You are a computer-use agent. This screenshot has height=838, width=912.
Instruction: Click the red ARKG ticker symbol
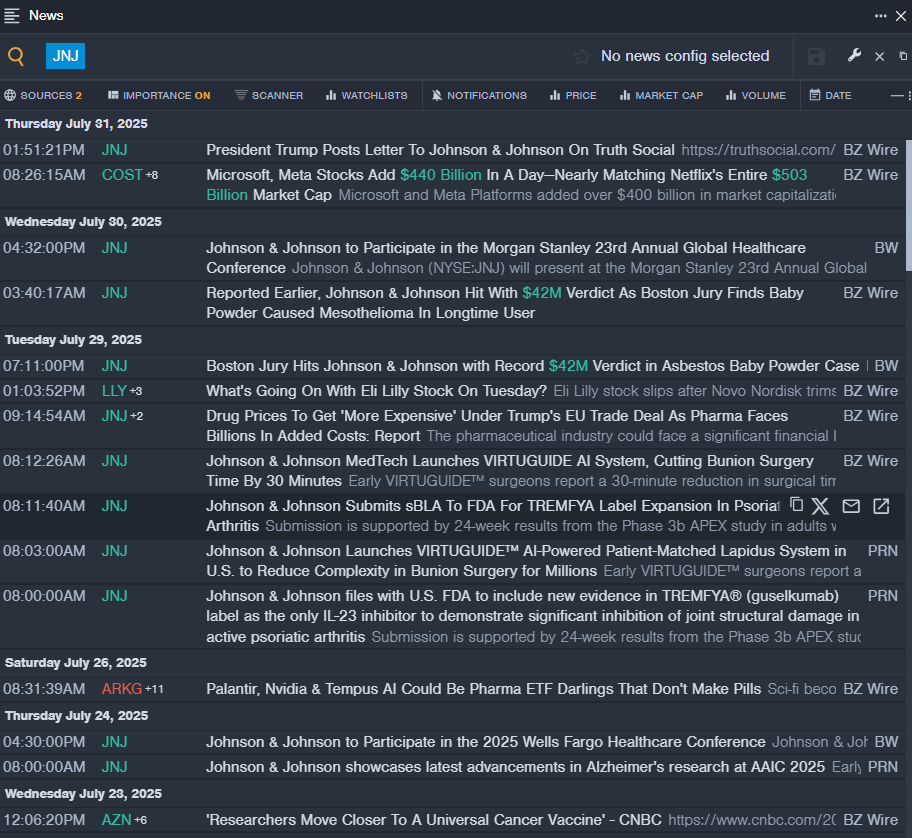coord(122,689)
